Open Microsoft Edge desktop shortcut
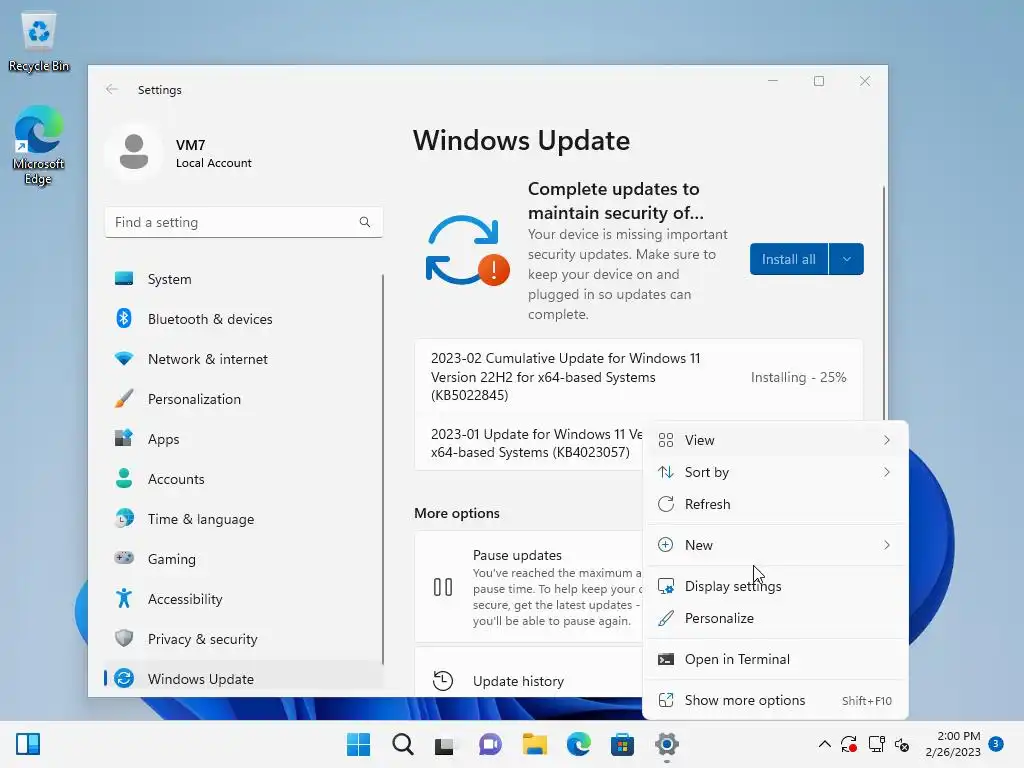1024x768 pixels. click(x=39, y=145)
